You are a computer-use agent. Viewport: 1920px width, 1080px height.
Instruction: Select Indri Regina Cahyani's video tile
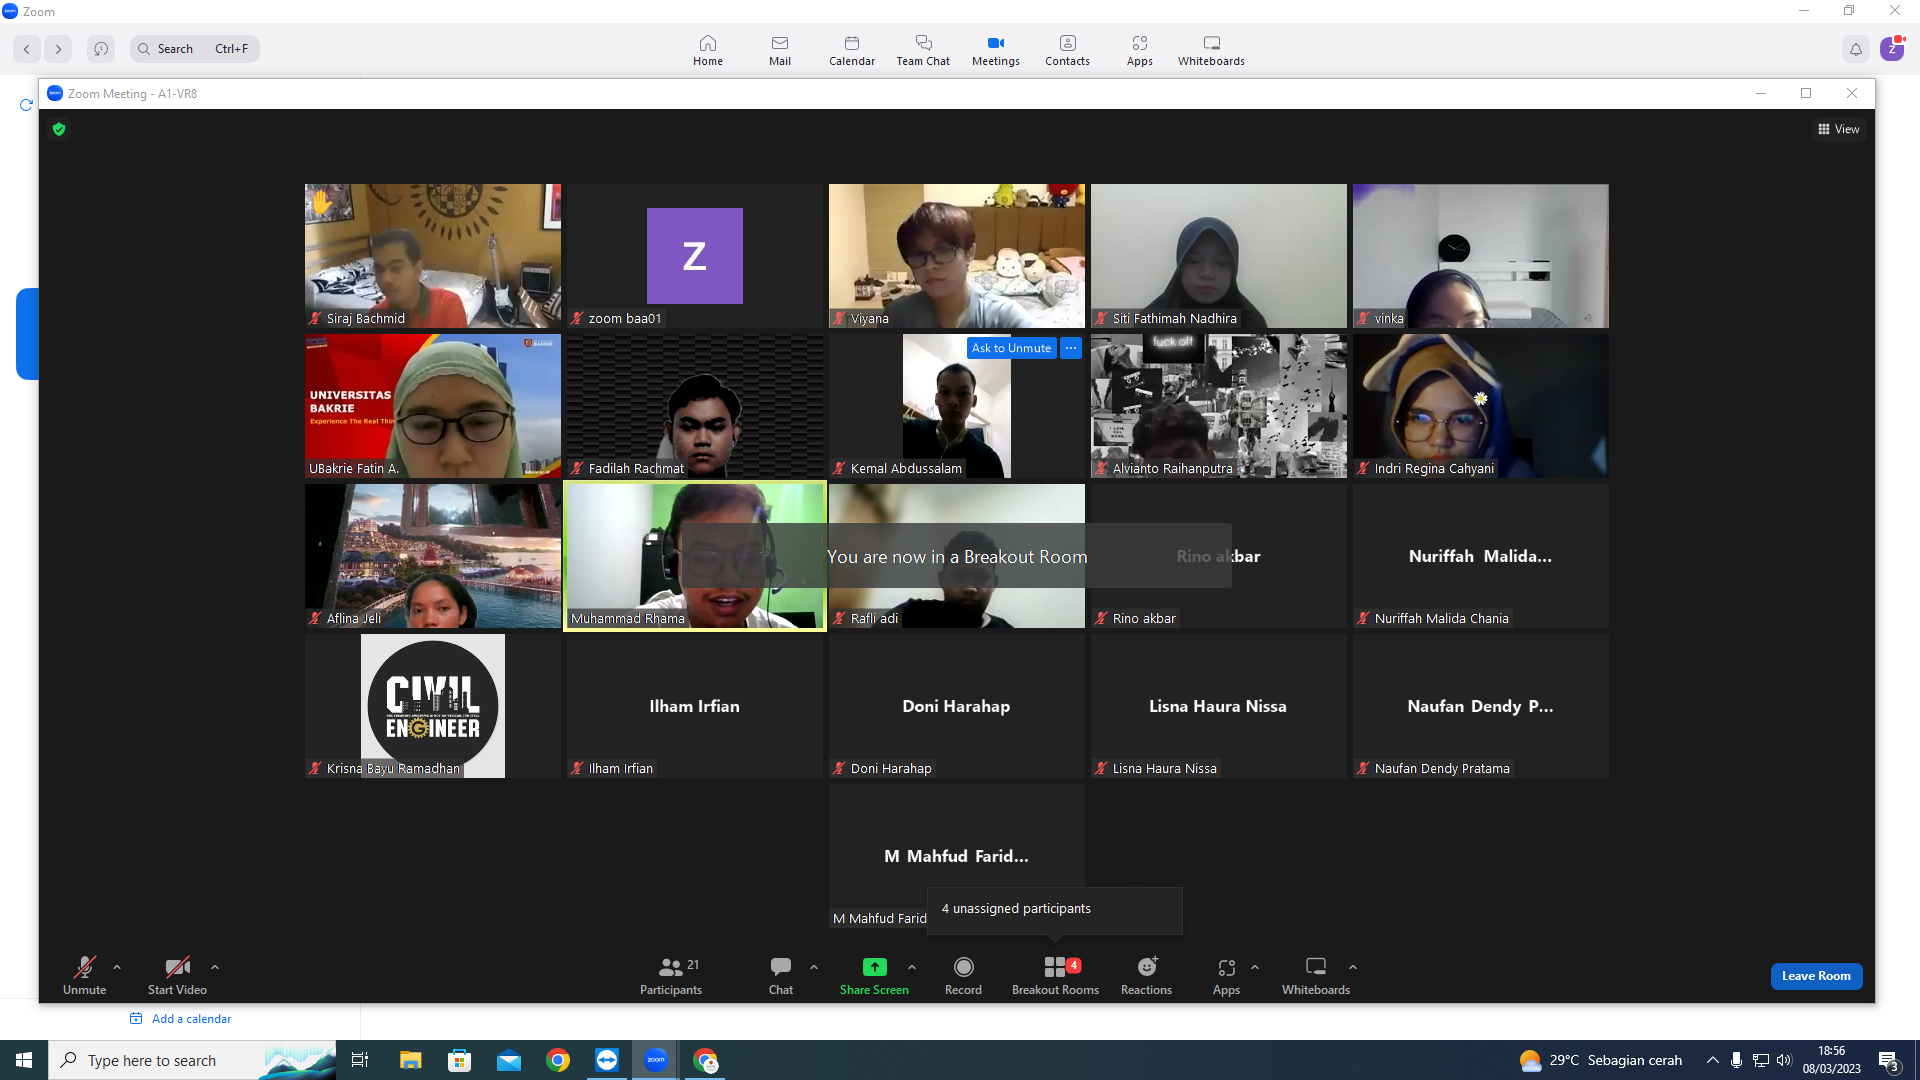1481,406
